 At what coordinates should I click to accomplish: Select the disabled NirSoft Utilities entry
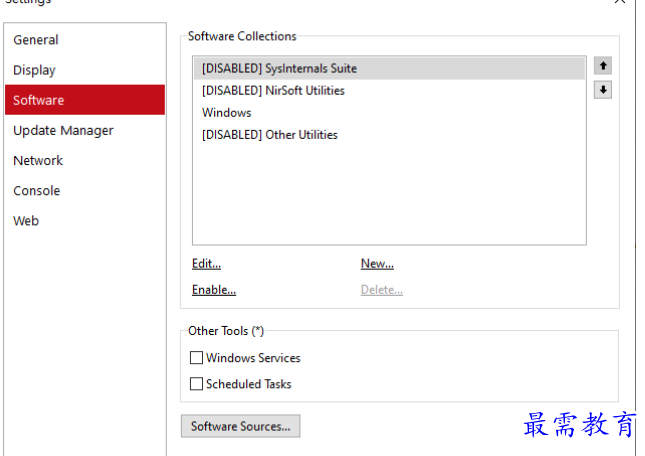(x=273, y=91)
